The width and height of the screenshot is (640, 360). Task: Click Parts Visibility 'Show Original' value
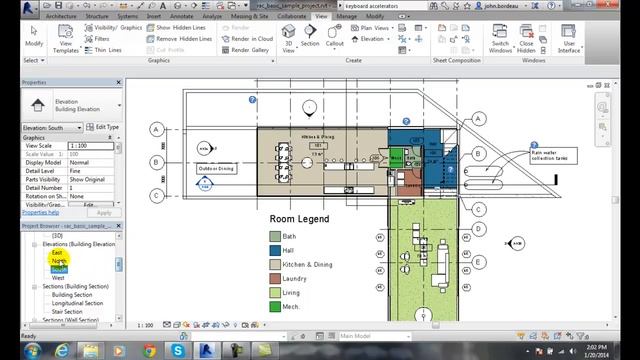pos(91,180)
